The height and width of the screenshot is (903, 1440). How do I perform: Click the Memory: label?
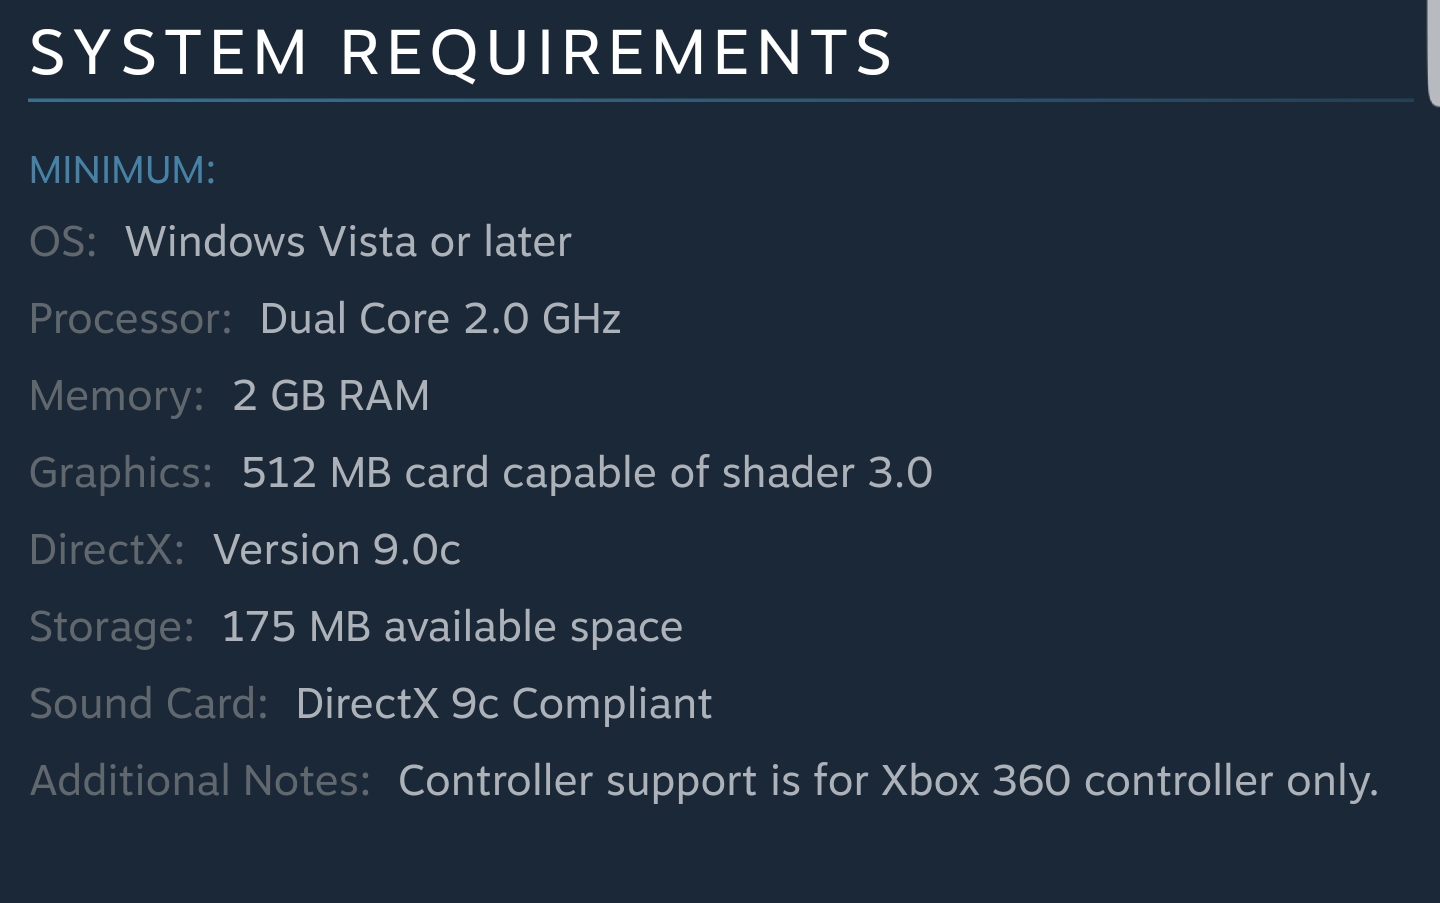pyautogui.click(x=117, y=396)
